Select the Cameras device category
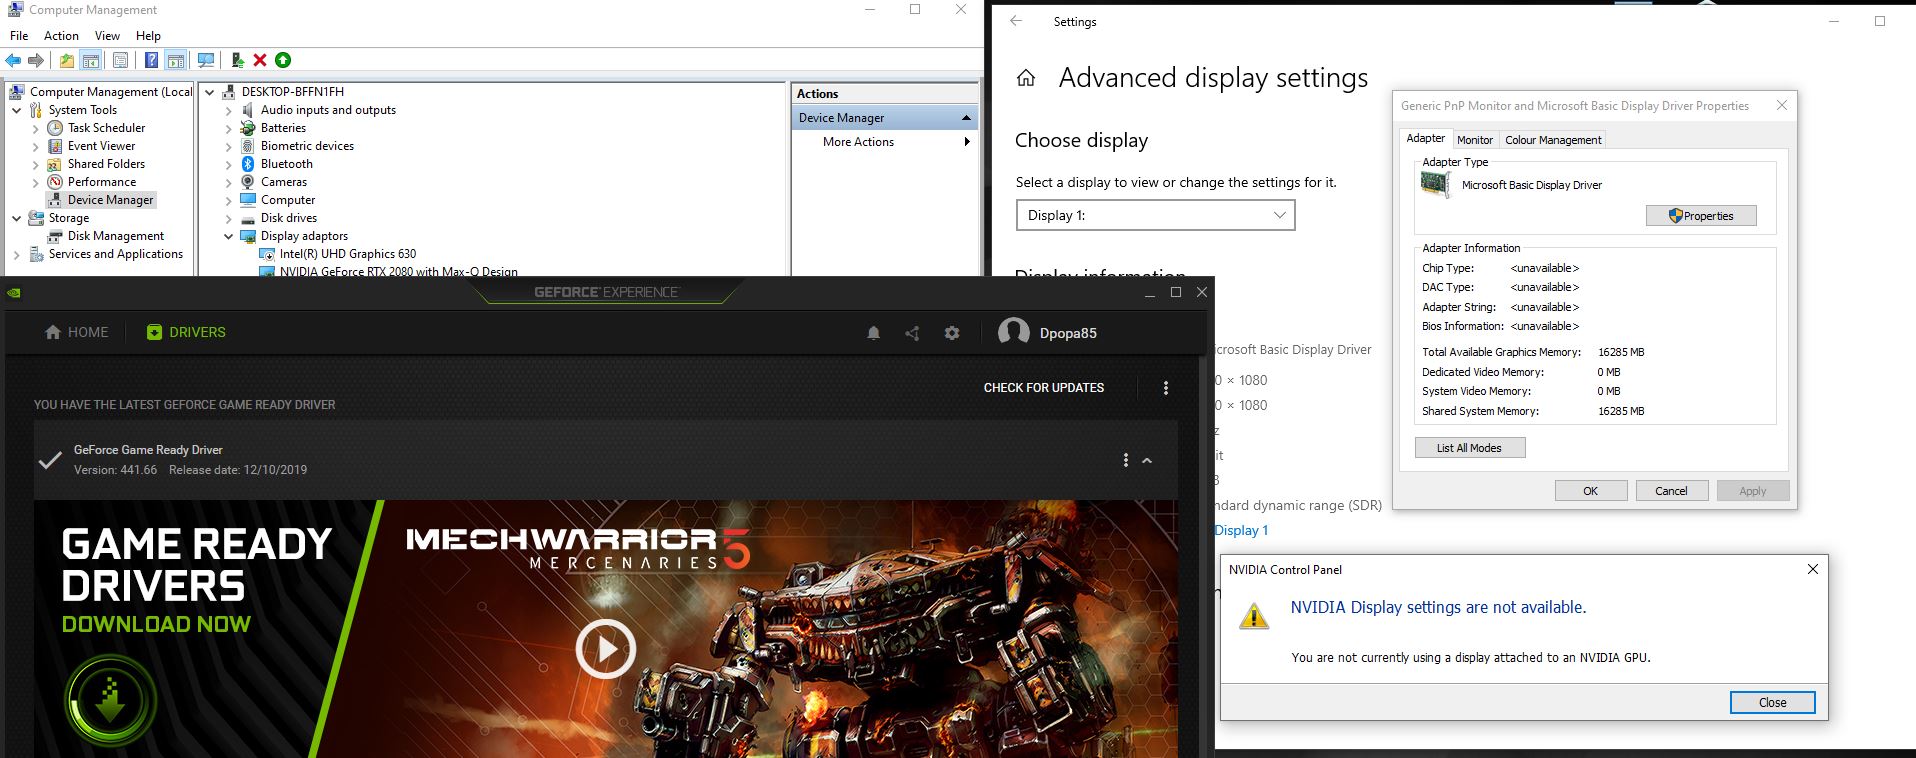This screenshot has height=758, width=1916. tap(284, 182)
